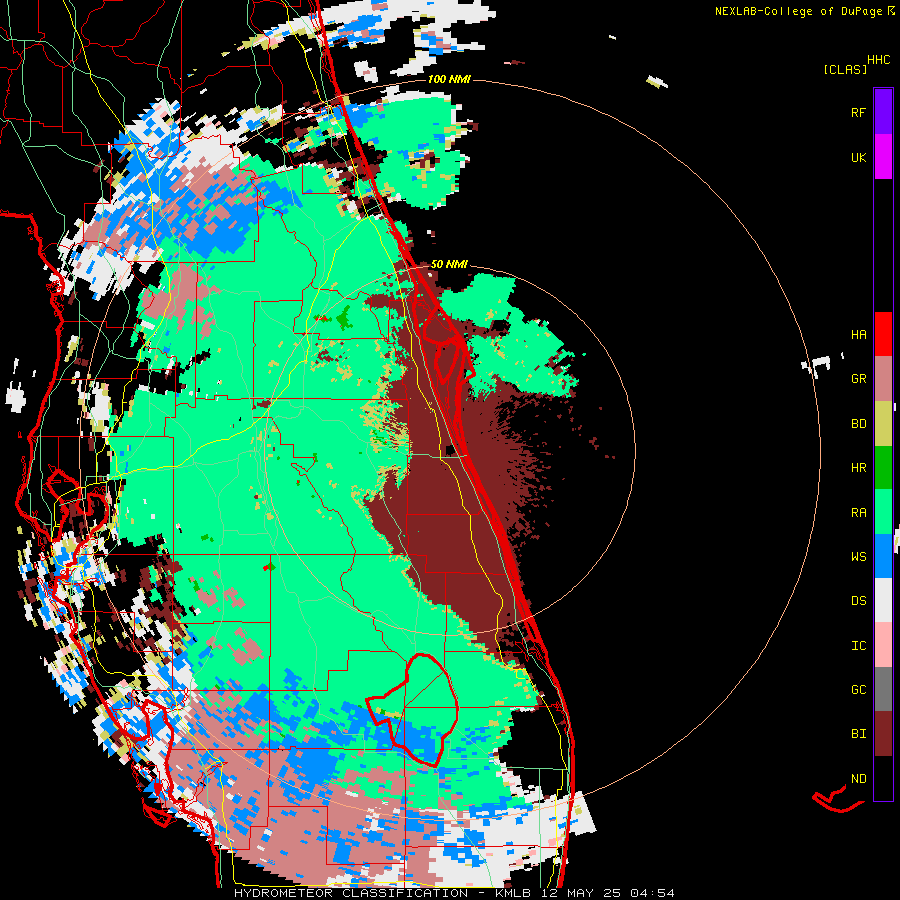
Task: Click the HR legend label
Action: point(858,468)
